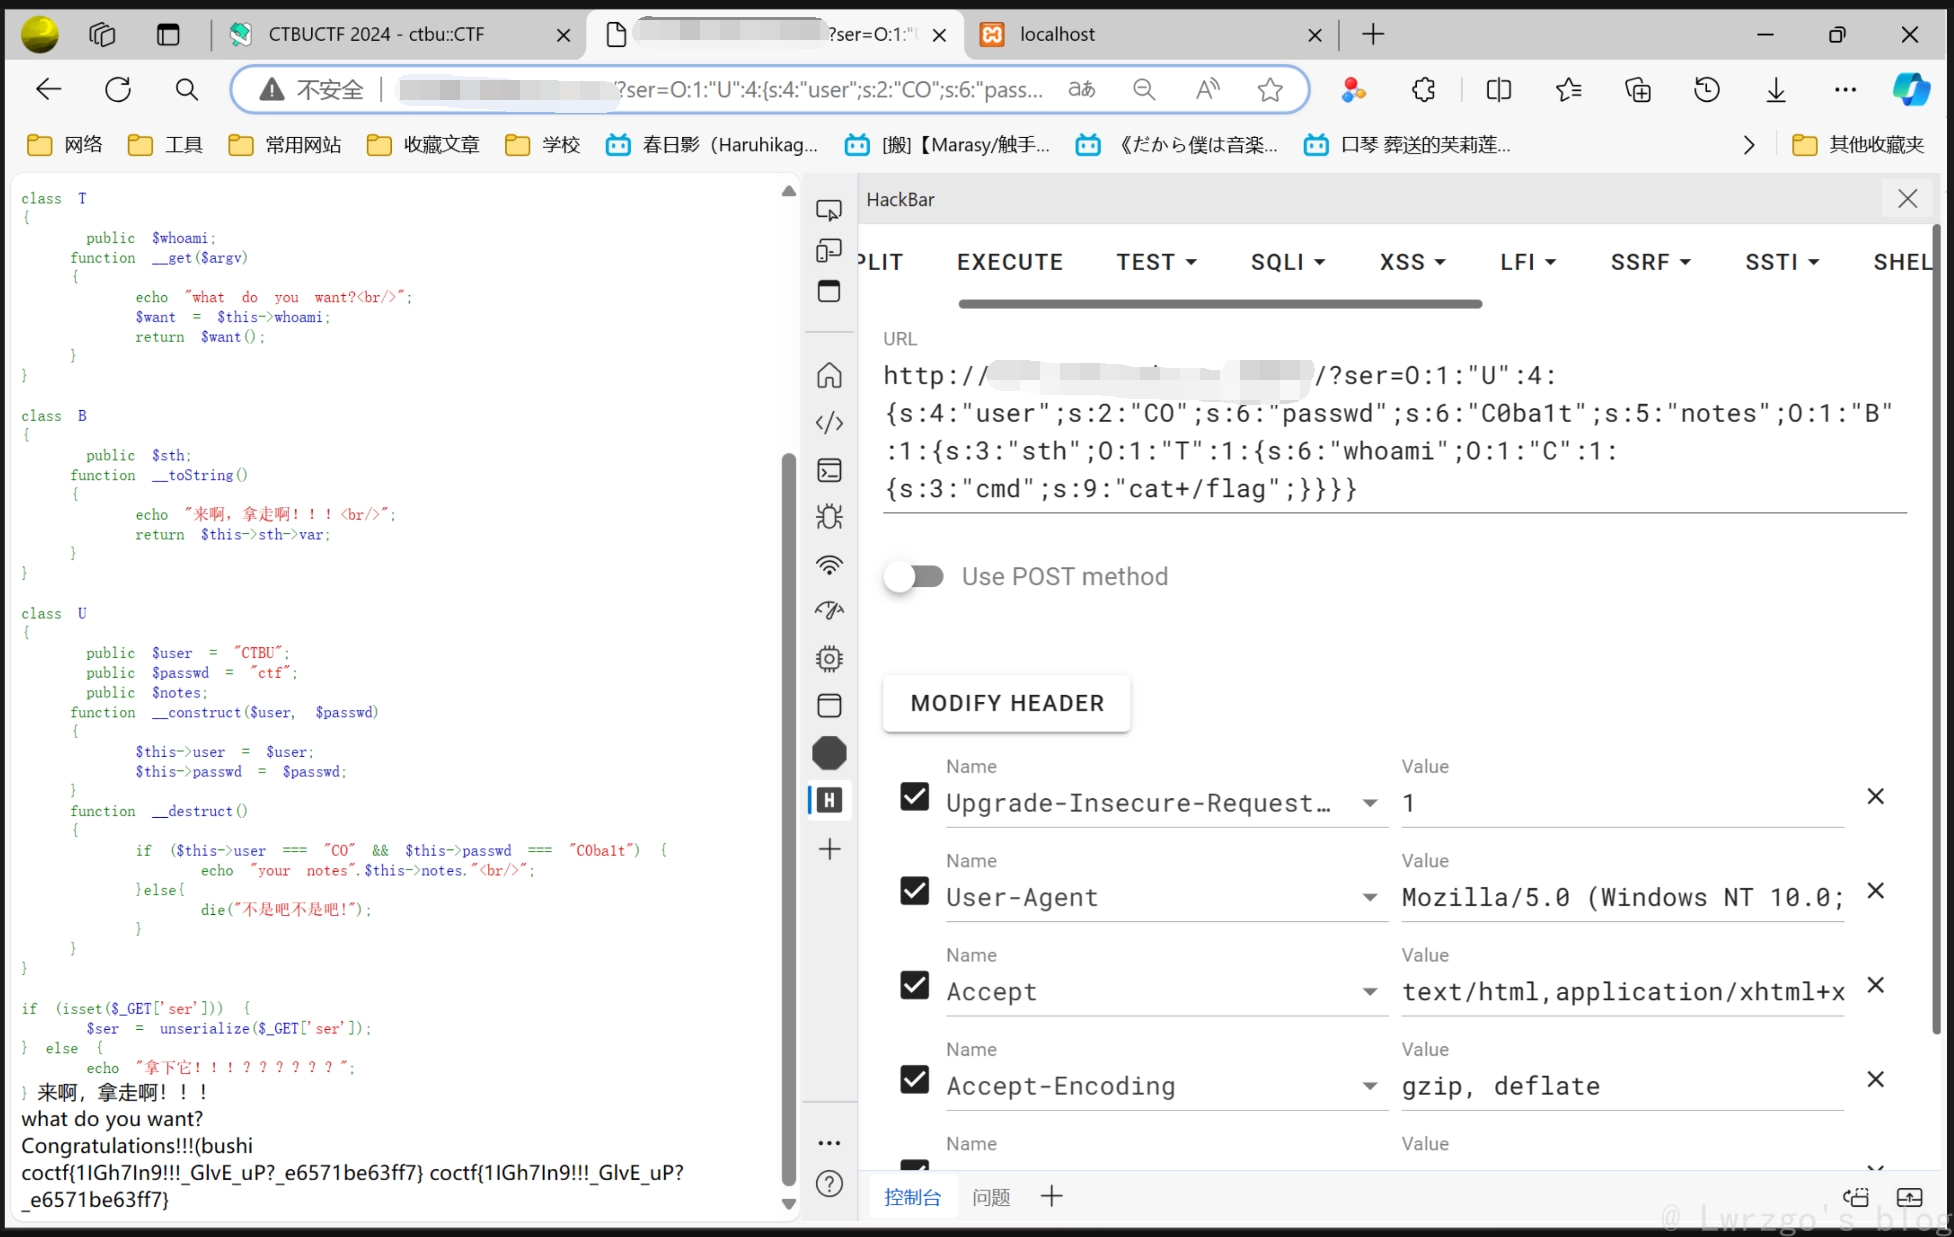The image size is (1954, 1237).
Task: Click the search icon beside refresh
Action: 186,90
